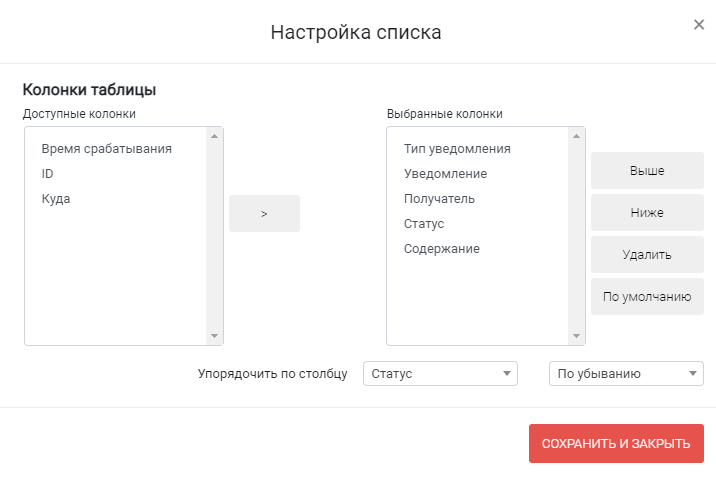716x478 pixels.
Task: Click the up arrow of available columns scrollbar
Action: [215, 136]
